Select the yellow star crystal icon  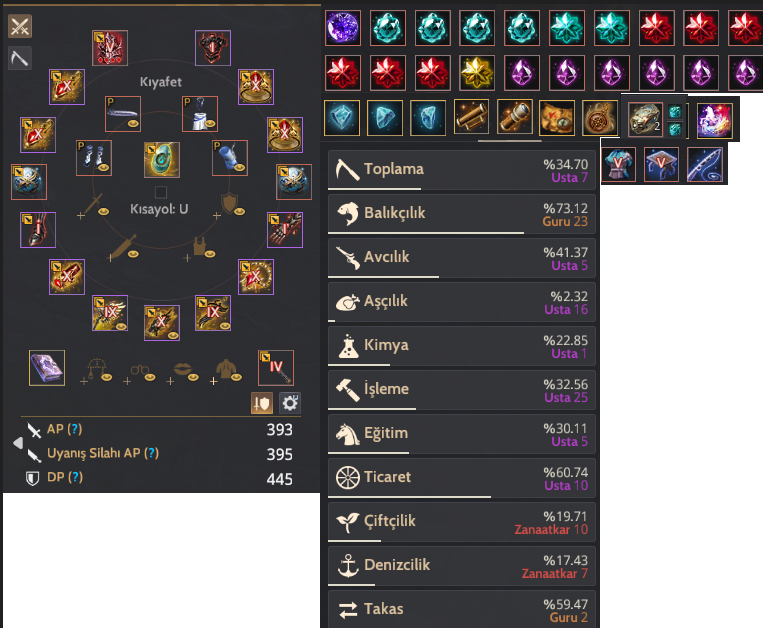coord(477,73)
